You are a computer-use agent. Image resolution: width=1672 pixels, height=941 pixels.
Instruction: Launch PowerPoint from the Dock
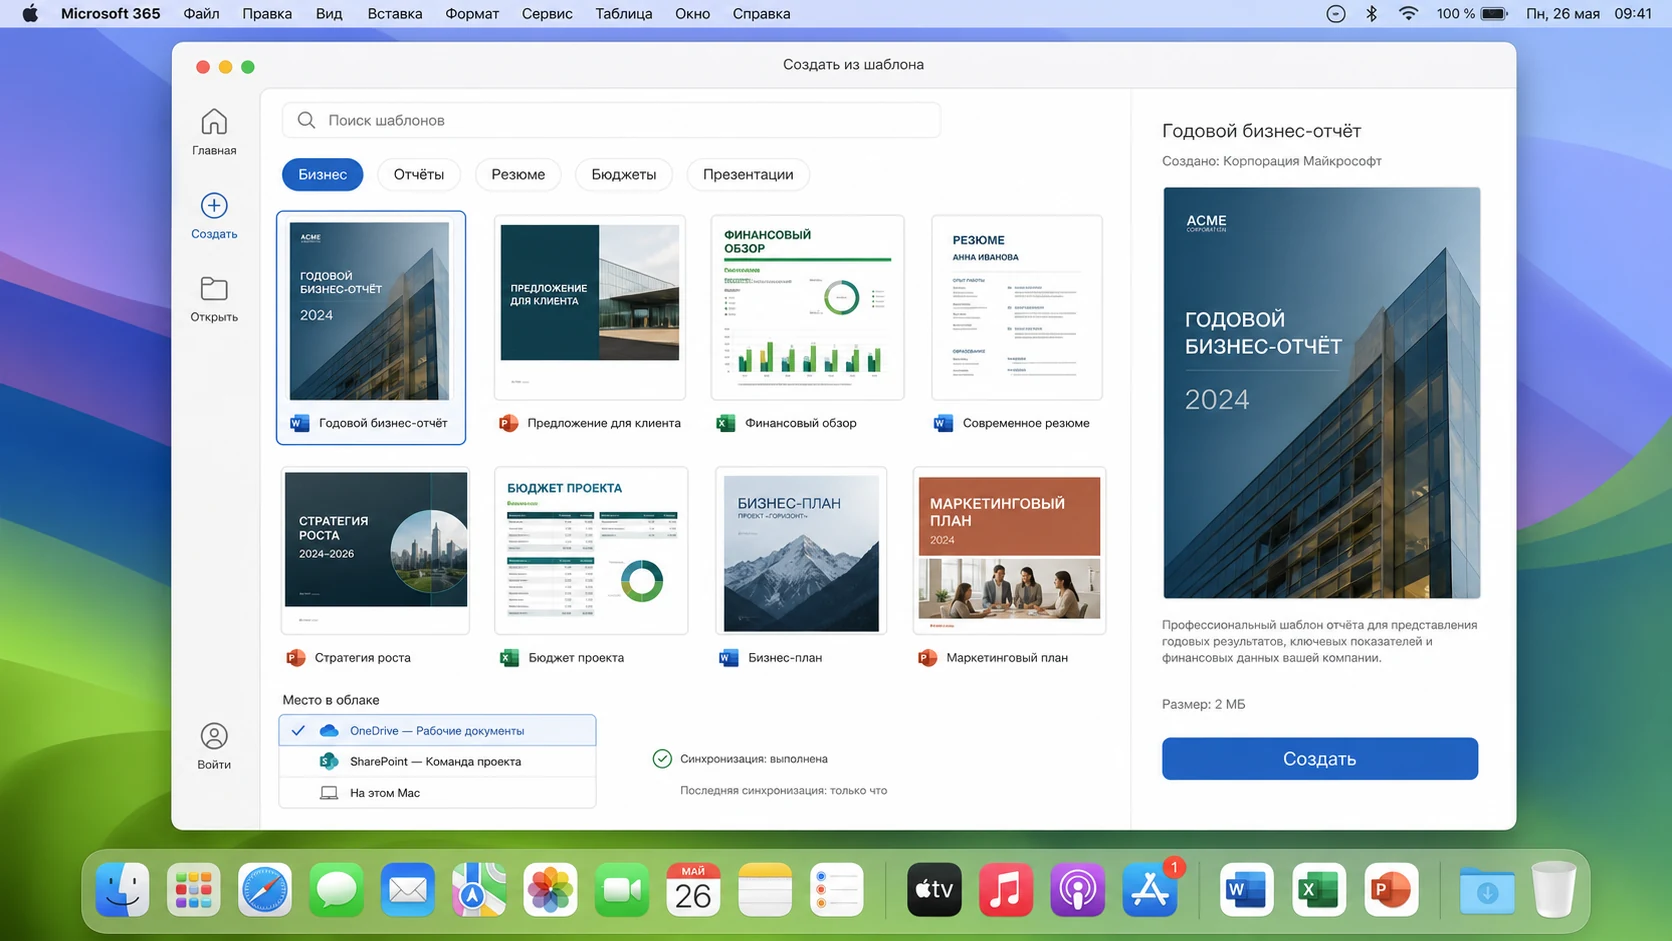pos(1391,889)
